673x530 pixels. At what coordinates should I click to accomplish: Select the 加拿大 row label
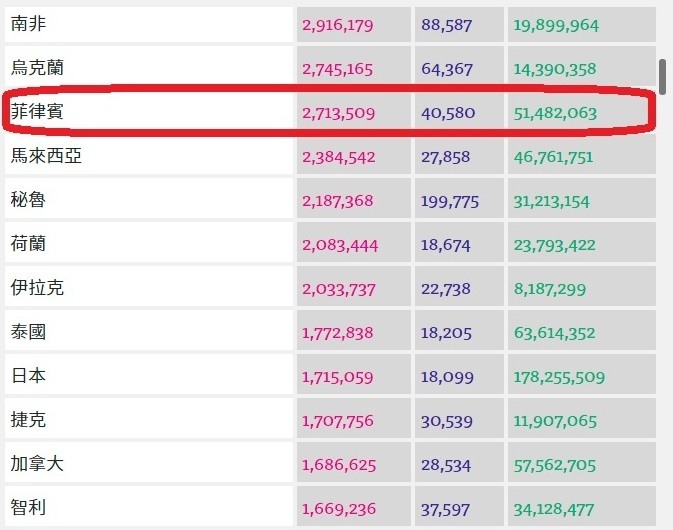click(x=37, y=465)
